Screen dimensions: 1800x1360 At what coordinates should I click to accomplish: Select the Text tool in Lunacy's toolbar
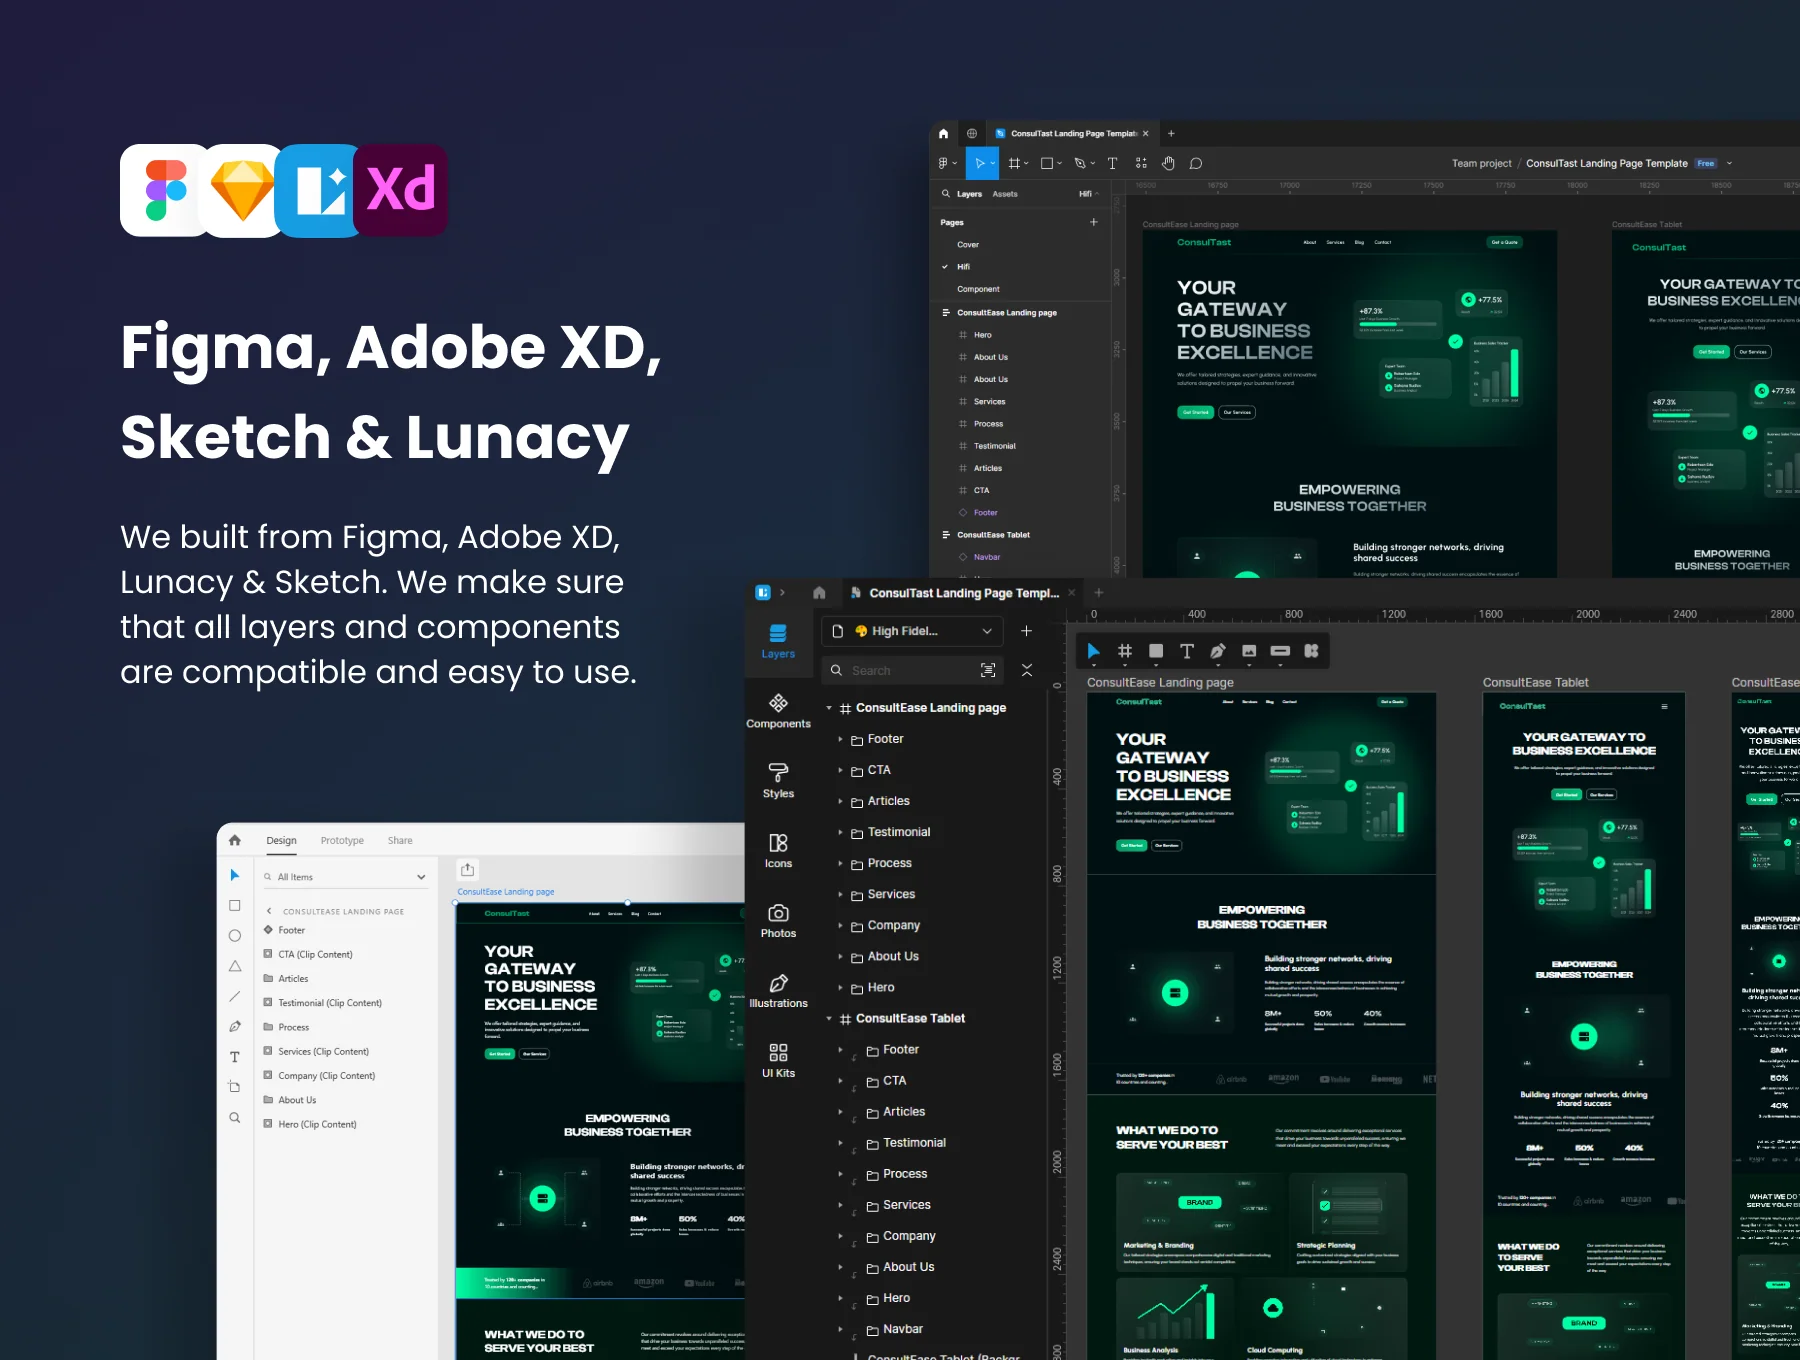(x=1187, y=651)
